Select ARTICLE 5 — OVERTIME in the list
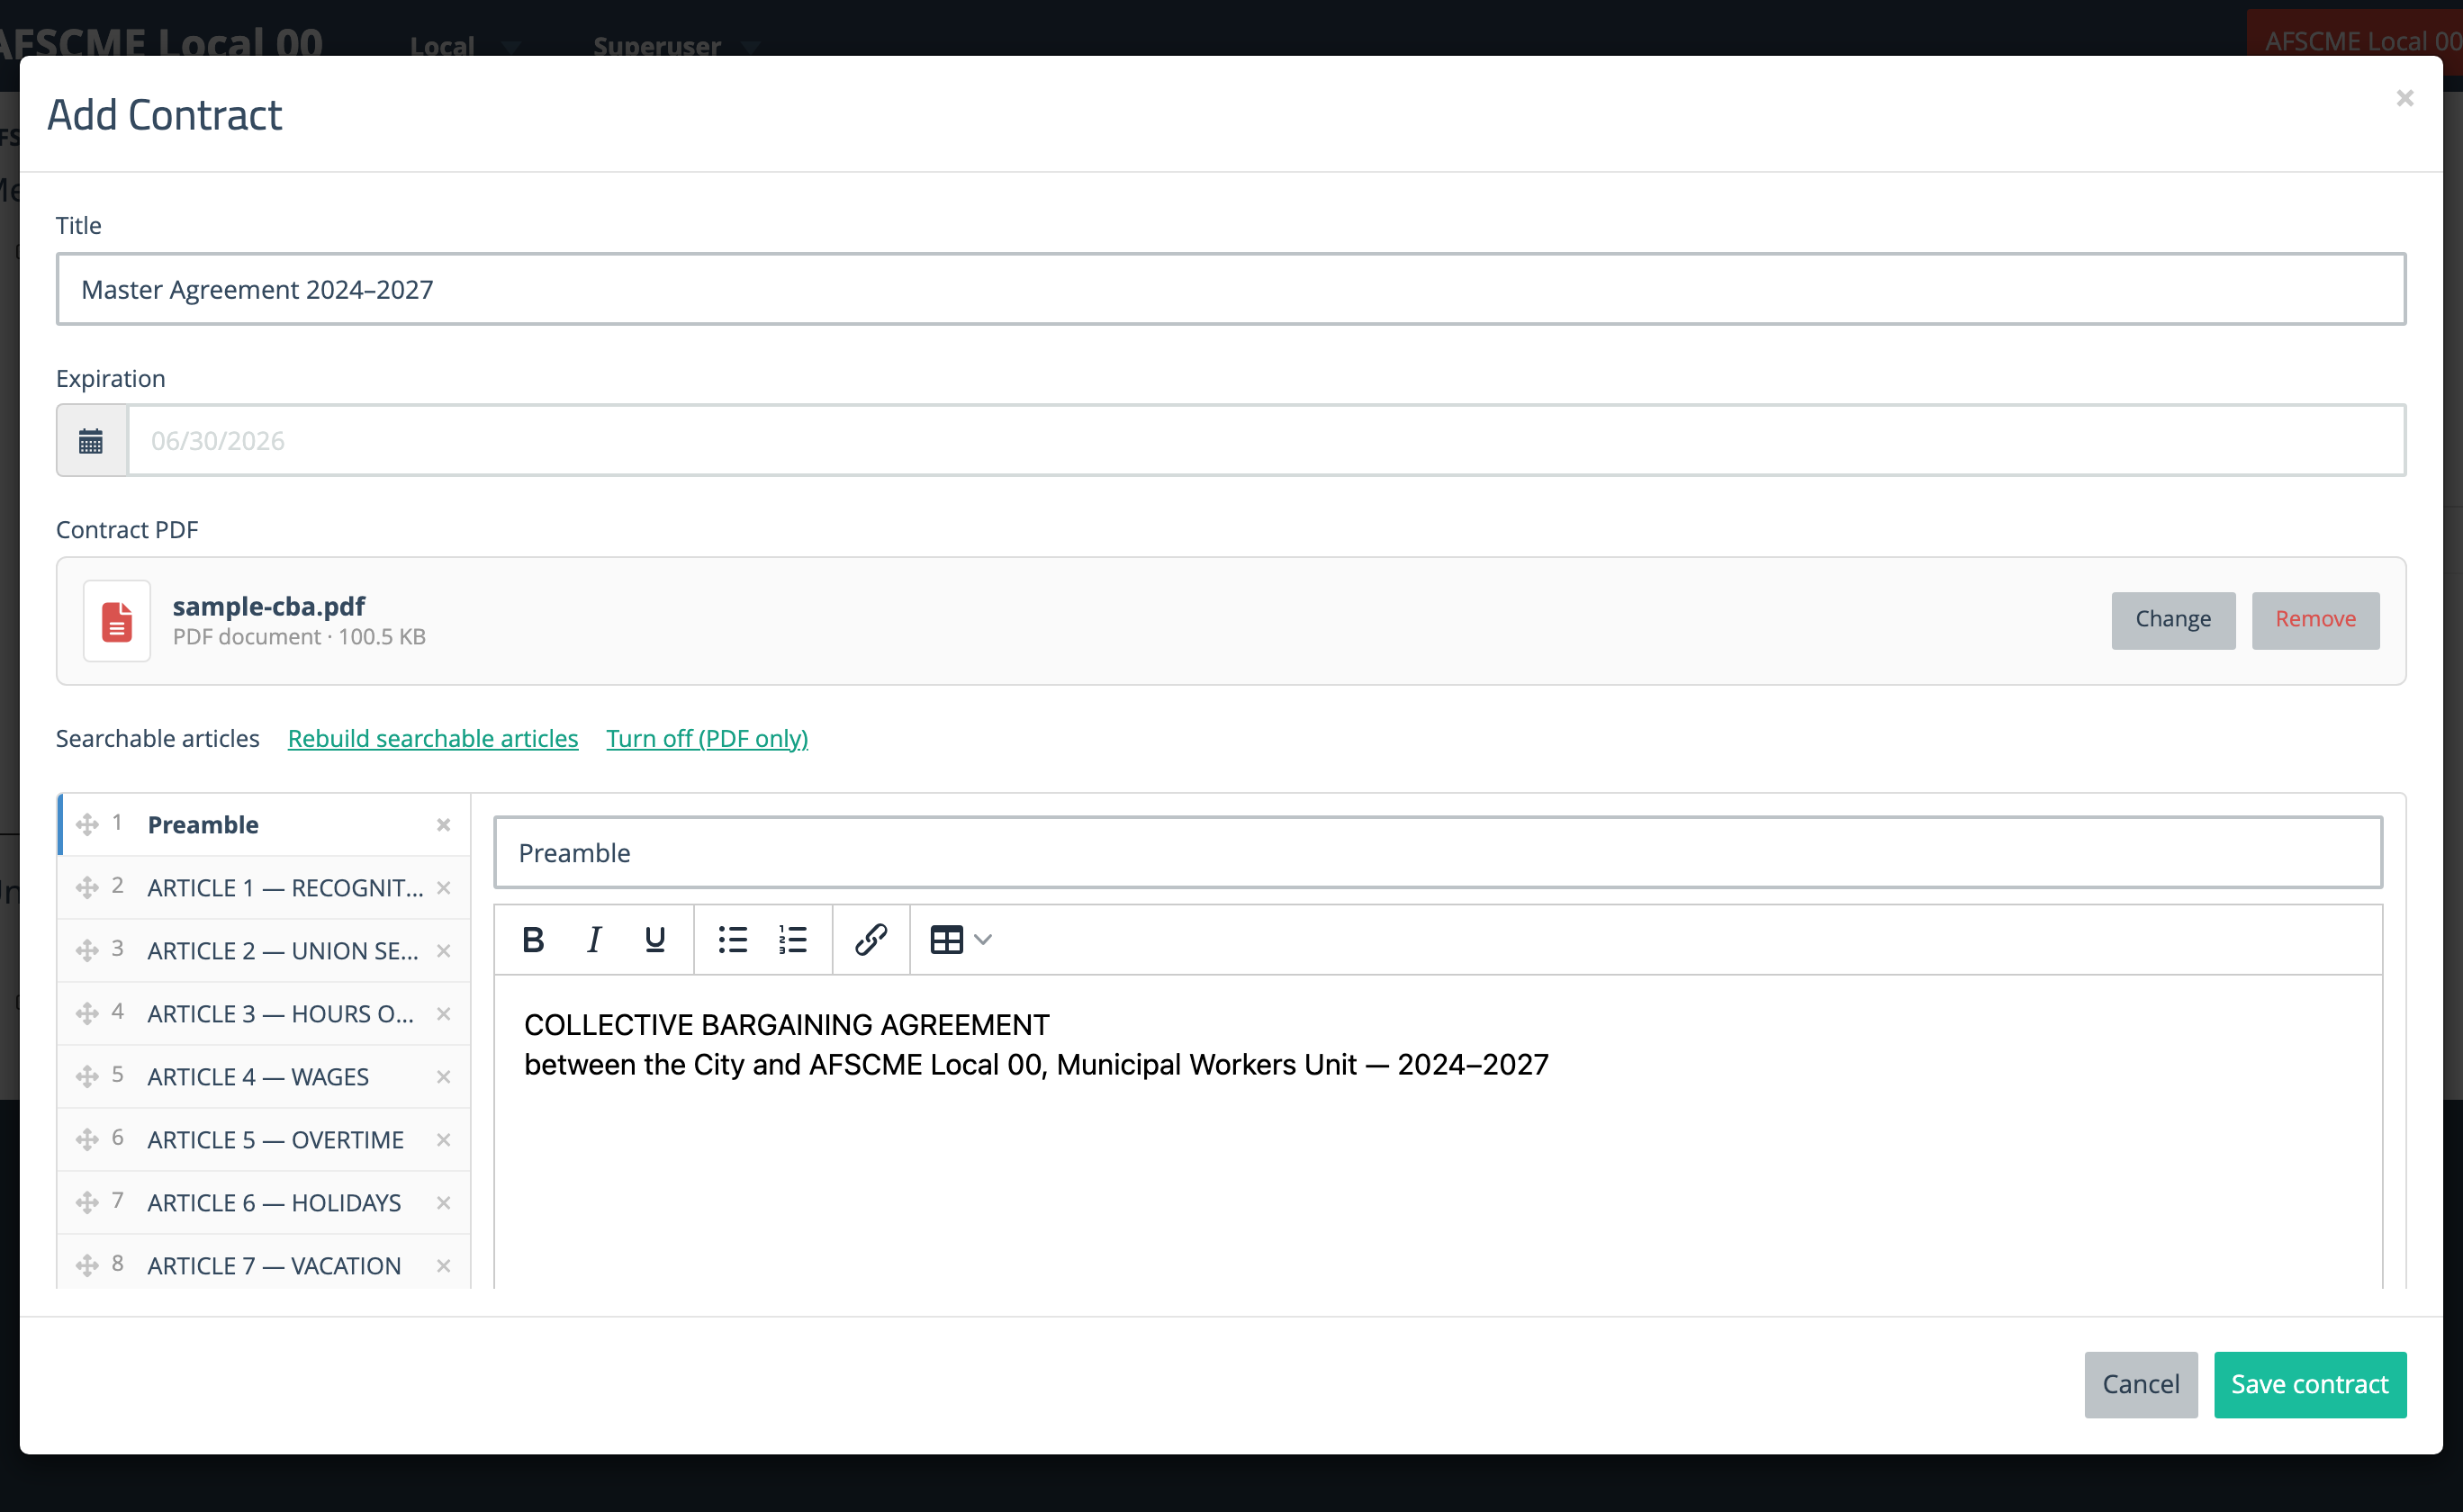Screen dimensions: 2463x1512 tap(264, 1140)
